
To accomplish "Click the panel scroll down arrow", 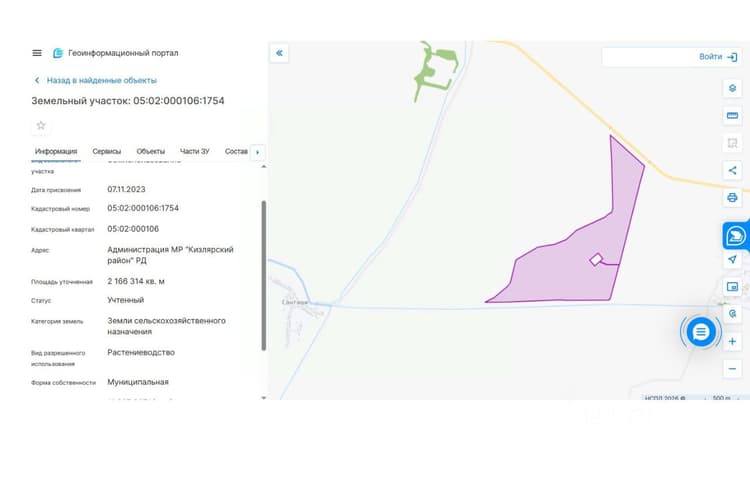I will (264, 397).
